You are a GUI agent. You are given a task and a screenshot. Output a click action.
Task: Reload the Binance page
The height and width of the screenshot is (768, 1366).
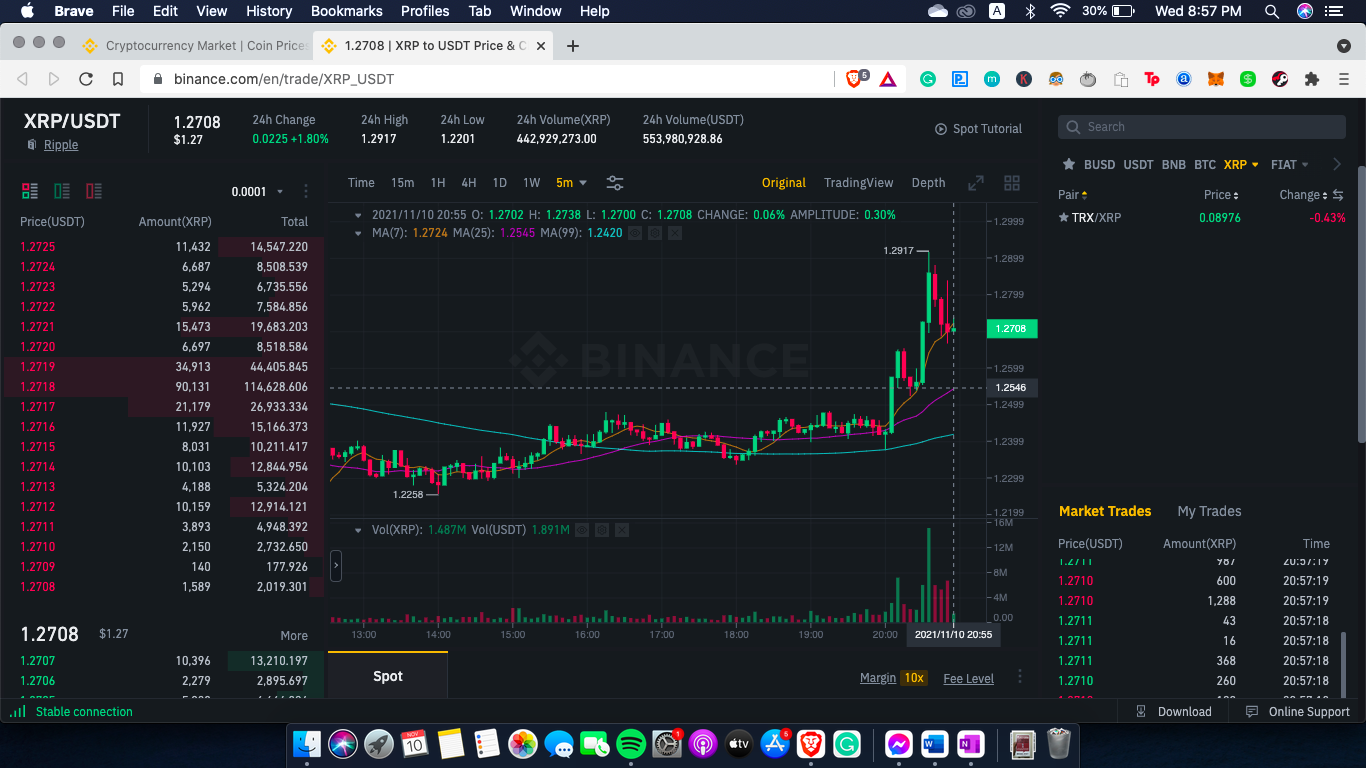[86, 79]
